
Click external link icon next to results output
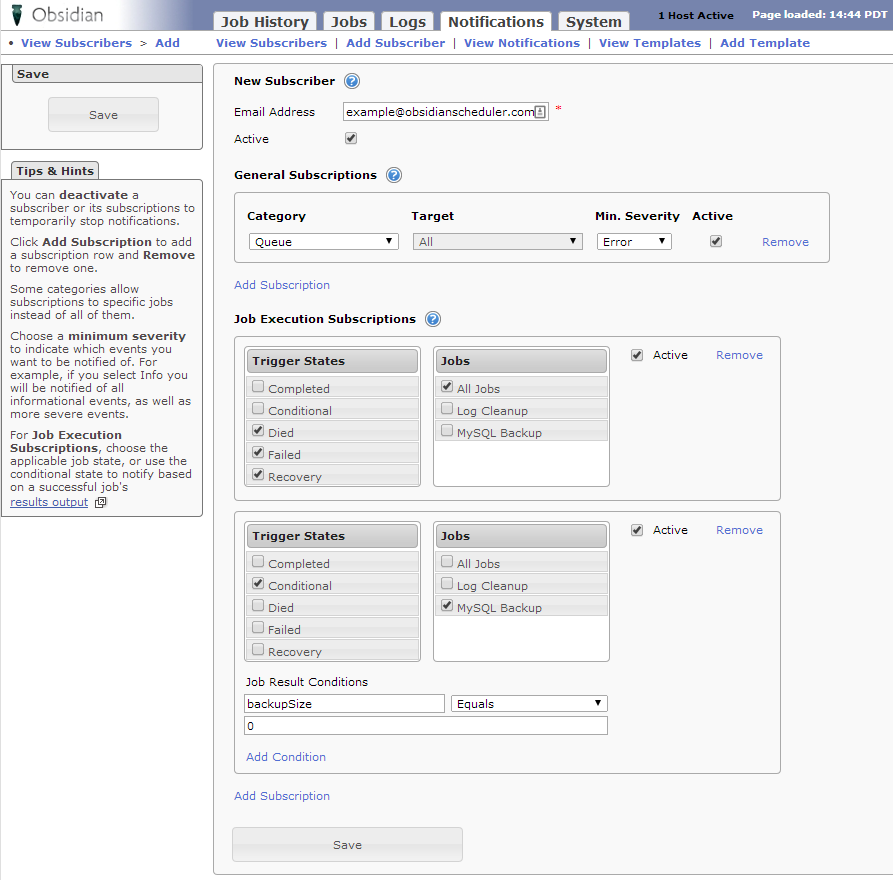(100, 503)
